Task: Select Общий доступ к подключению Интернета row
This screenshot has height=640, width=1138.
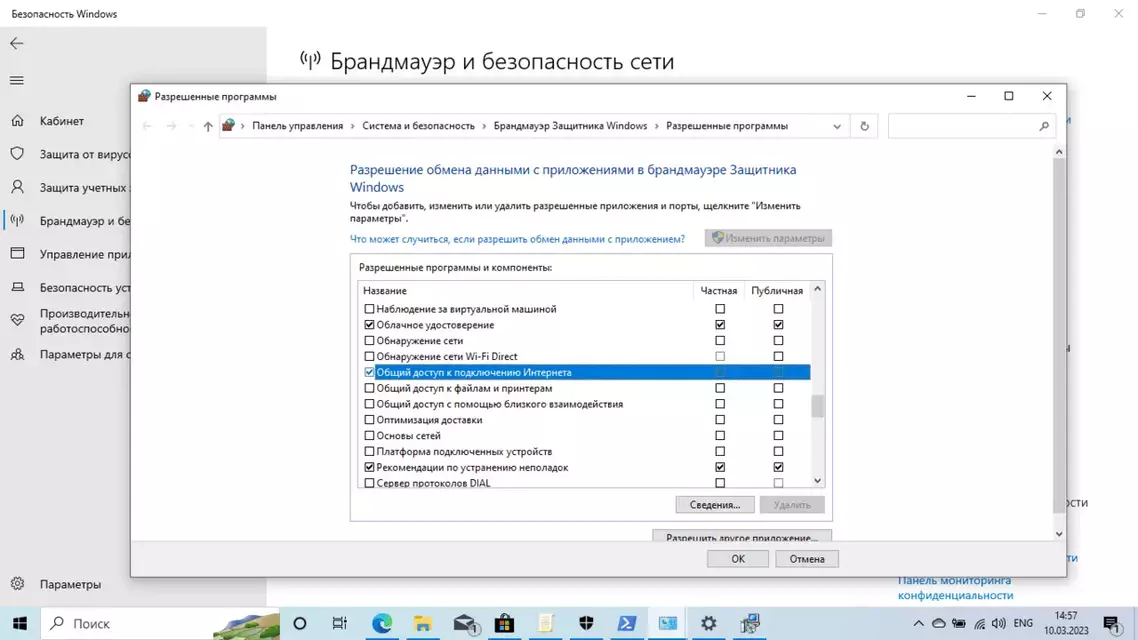Action: point(585,372)
